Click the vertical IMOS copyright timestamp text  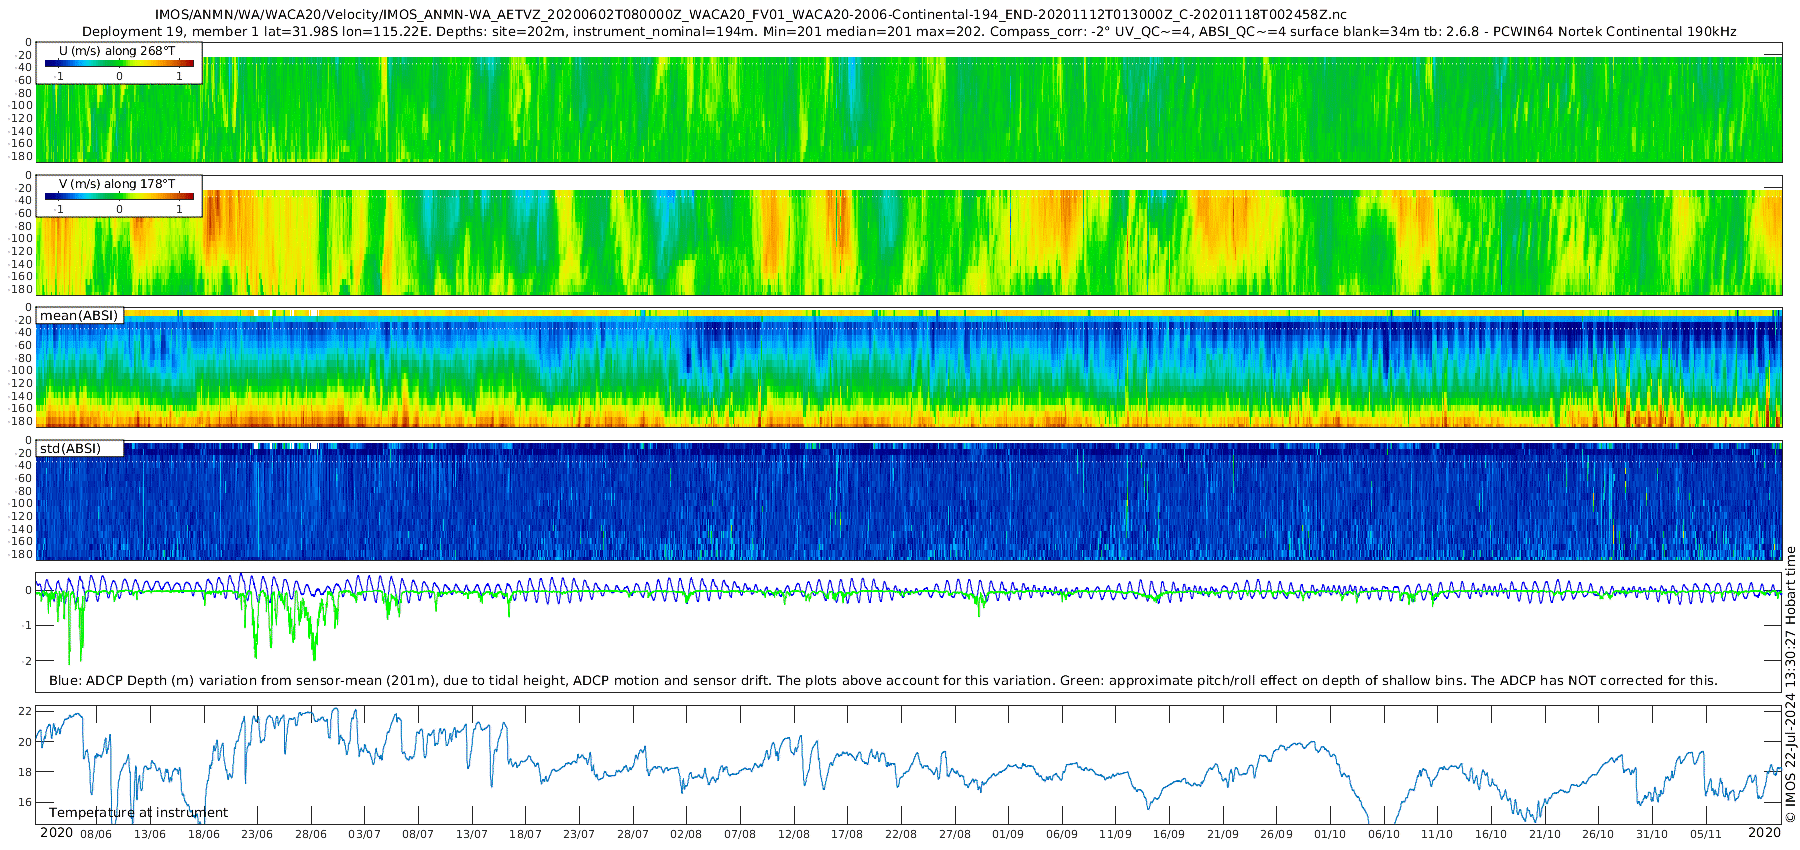1790,690
